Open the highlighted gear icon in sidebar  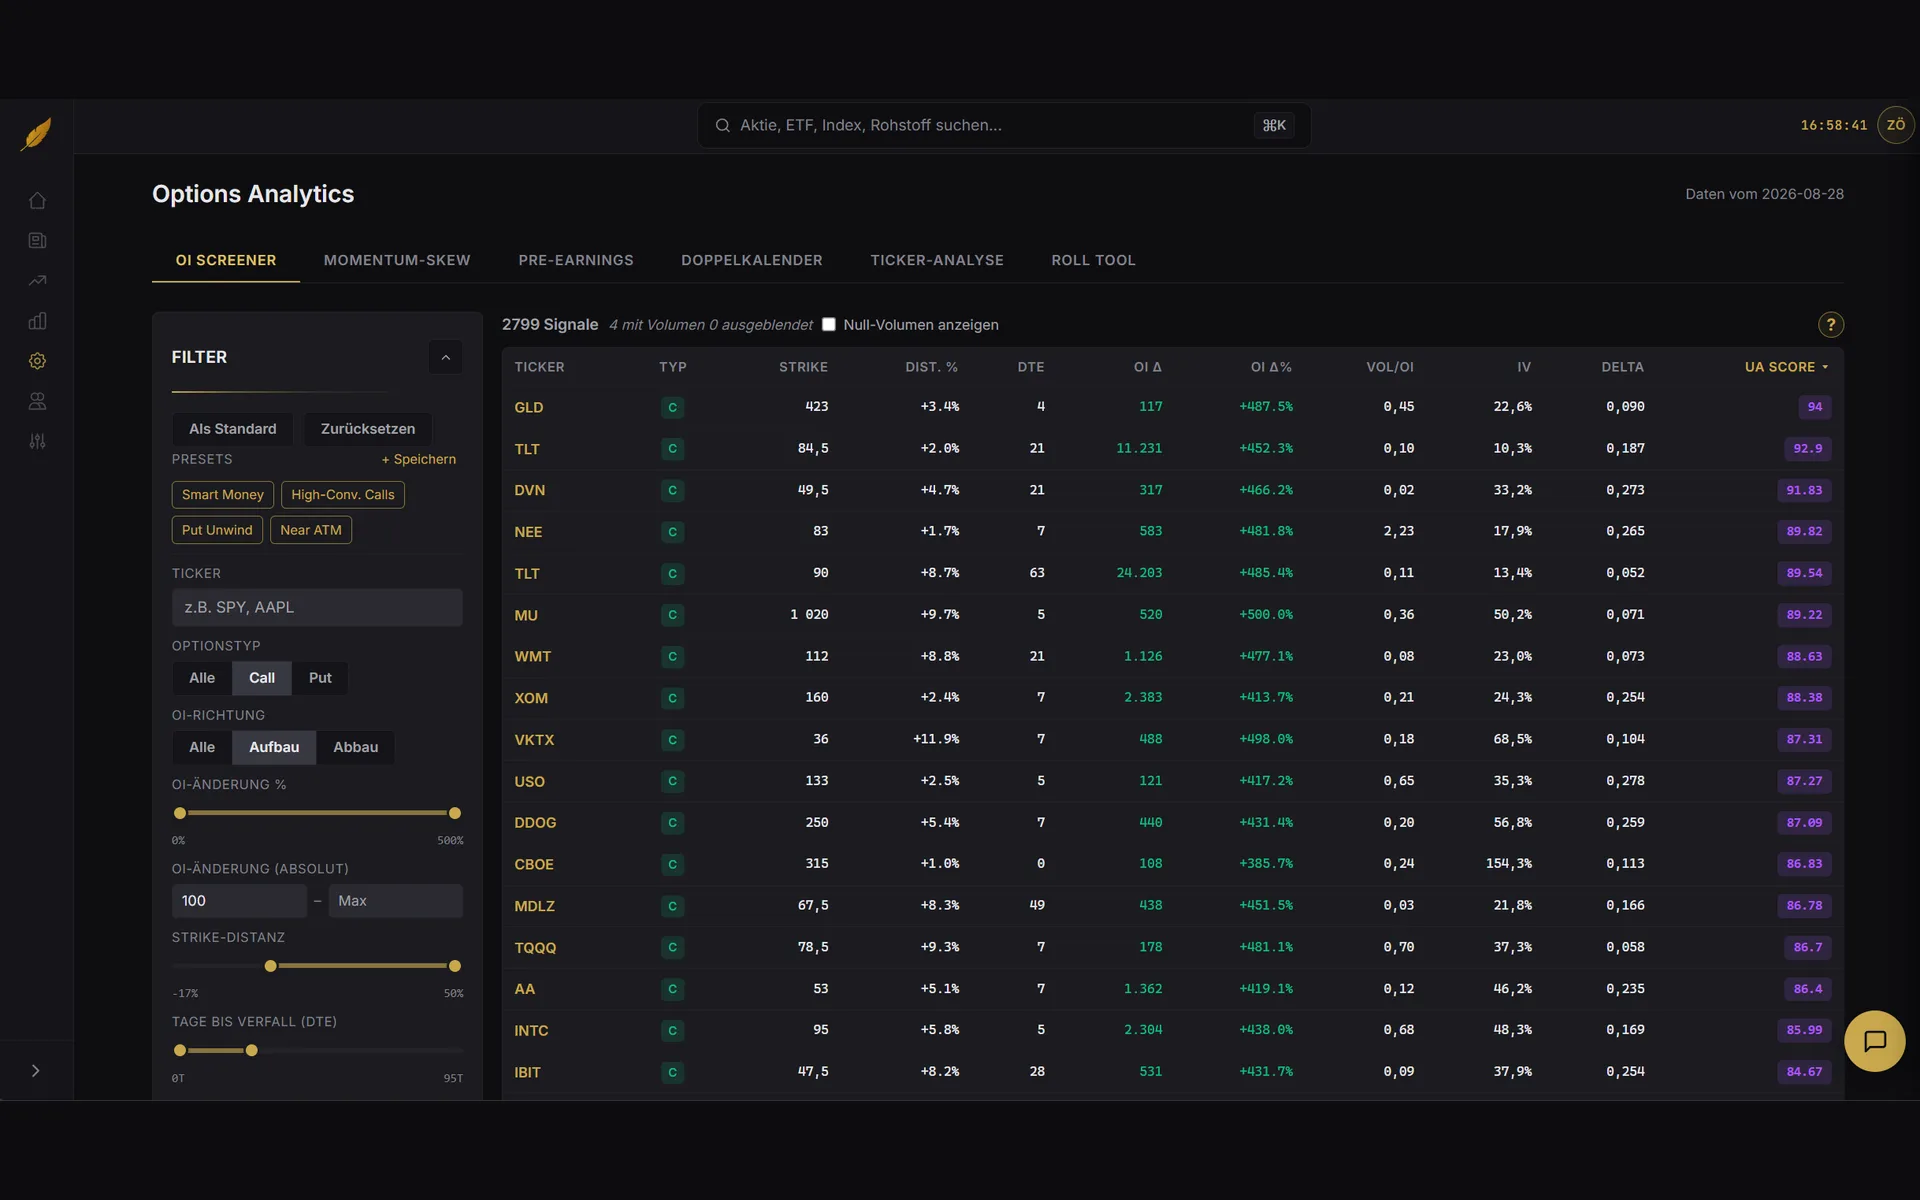pos(37,361)
